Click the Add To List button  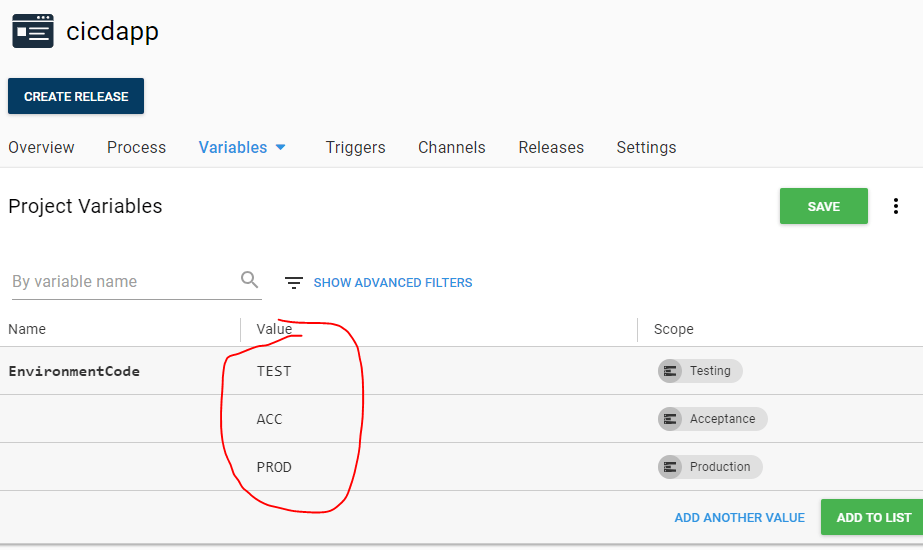(x=873, y=517)
